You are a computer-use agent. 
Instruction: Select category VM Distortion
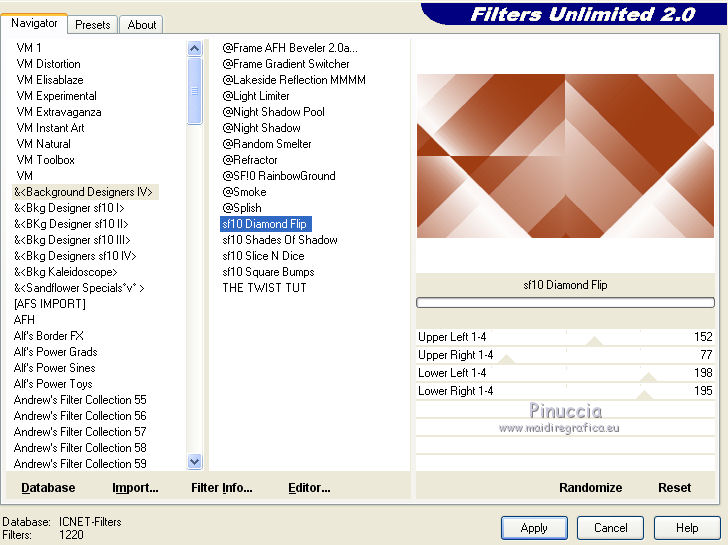click(48, 64)
